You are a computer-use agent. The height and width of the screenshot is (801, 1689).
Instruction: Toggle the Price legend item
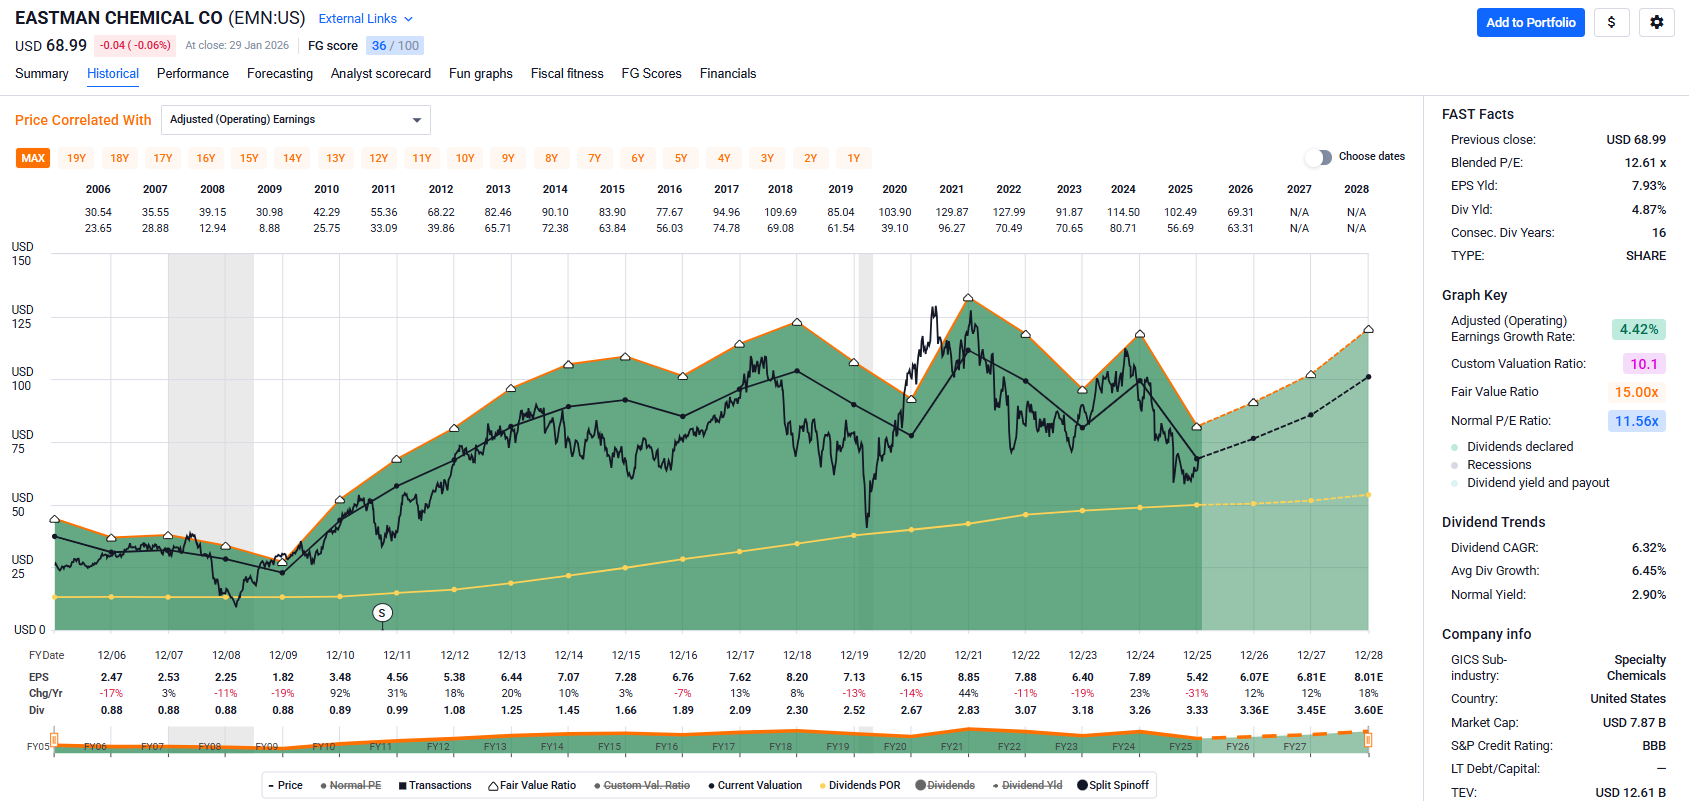click(285, 785)
